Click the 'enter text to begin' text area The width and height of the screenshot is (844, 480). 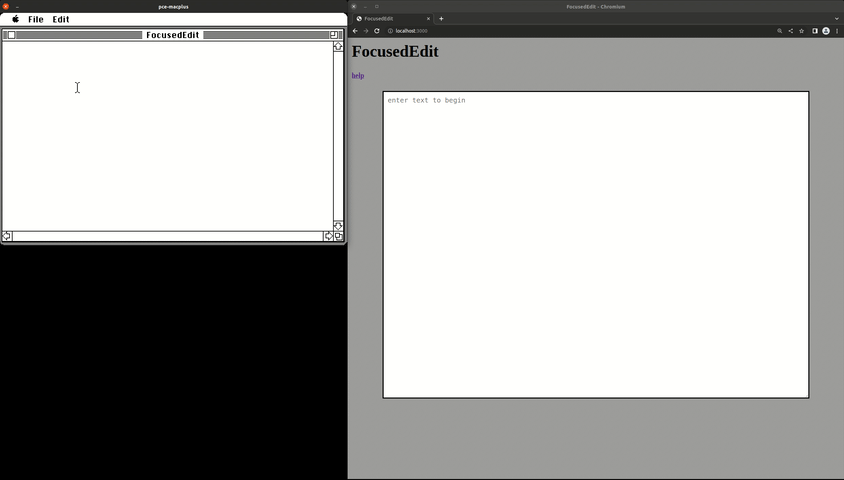click(x=595, y=245)
